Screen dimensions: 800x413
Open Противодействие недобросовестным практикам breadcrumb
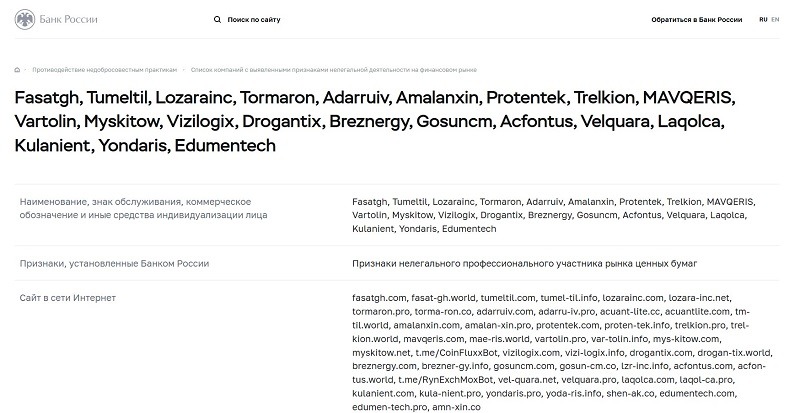[105, 70]
